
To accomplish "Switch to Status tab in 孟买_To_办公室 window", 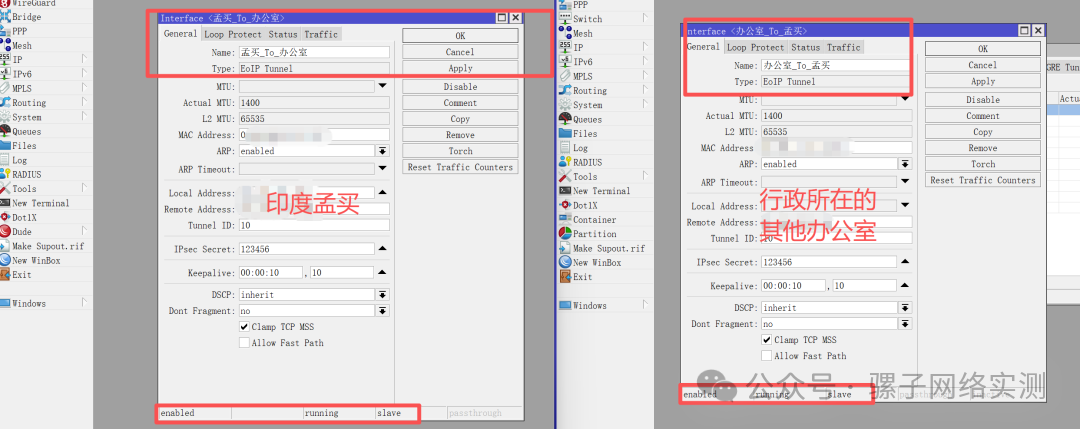I will (x=283, y=34).
